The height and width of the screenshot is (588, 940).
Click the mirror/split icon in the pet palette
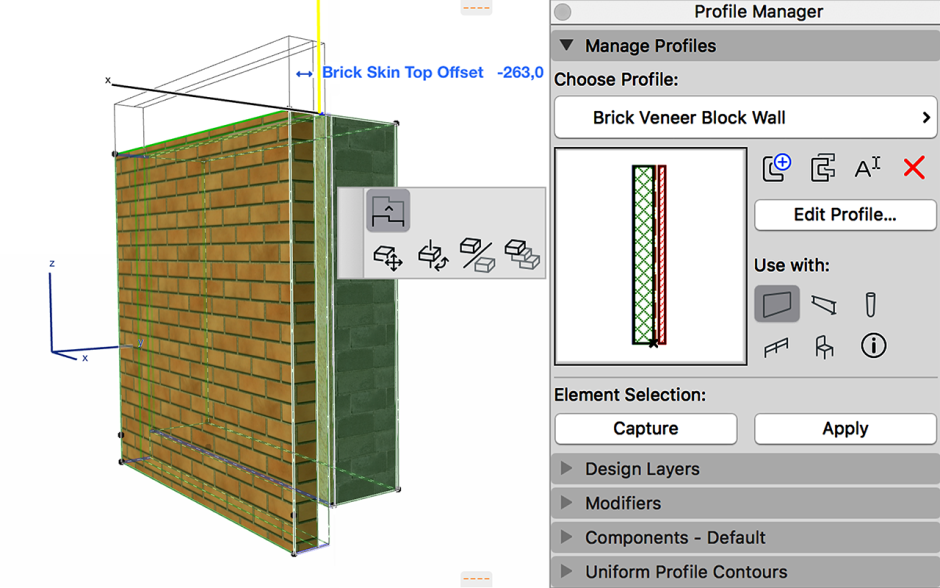tap(477, 255)
